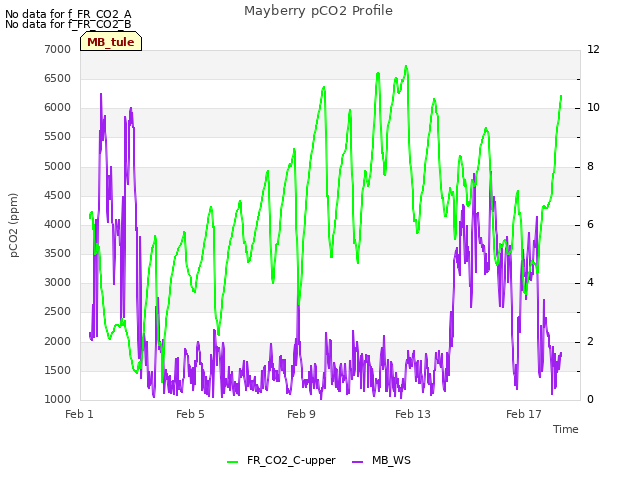The image size is (640, 480).
Task: Click the 0 right-axis value
Action: 590,400
